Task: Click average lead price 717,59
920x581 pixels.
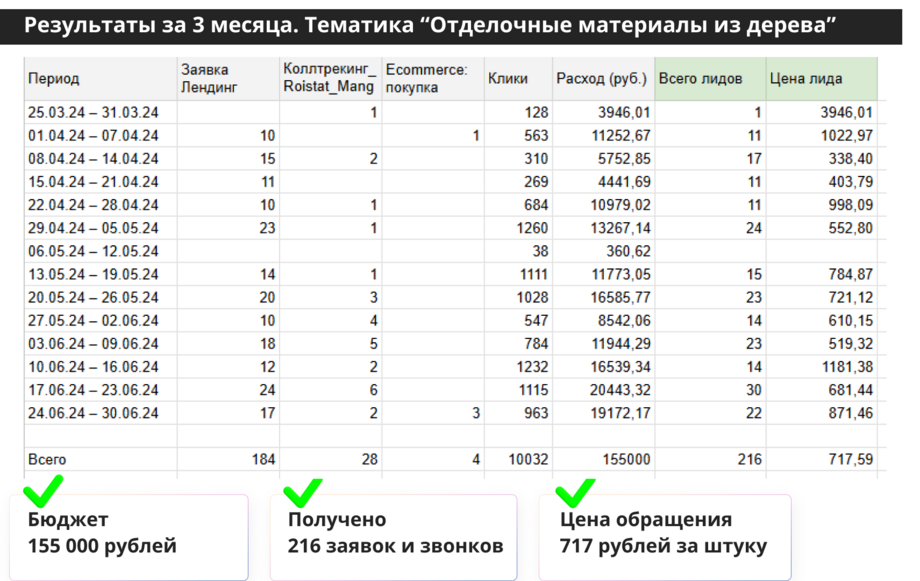Action: [x=851, y=460]
